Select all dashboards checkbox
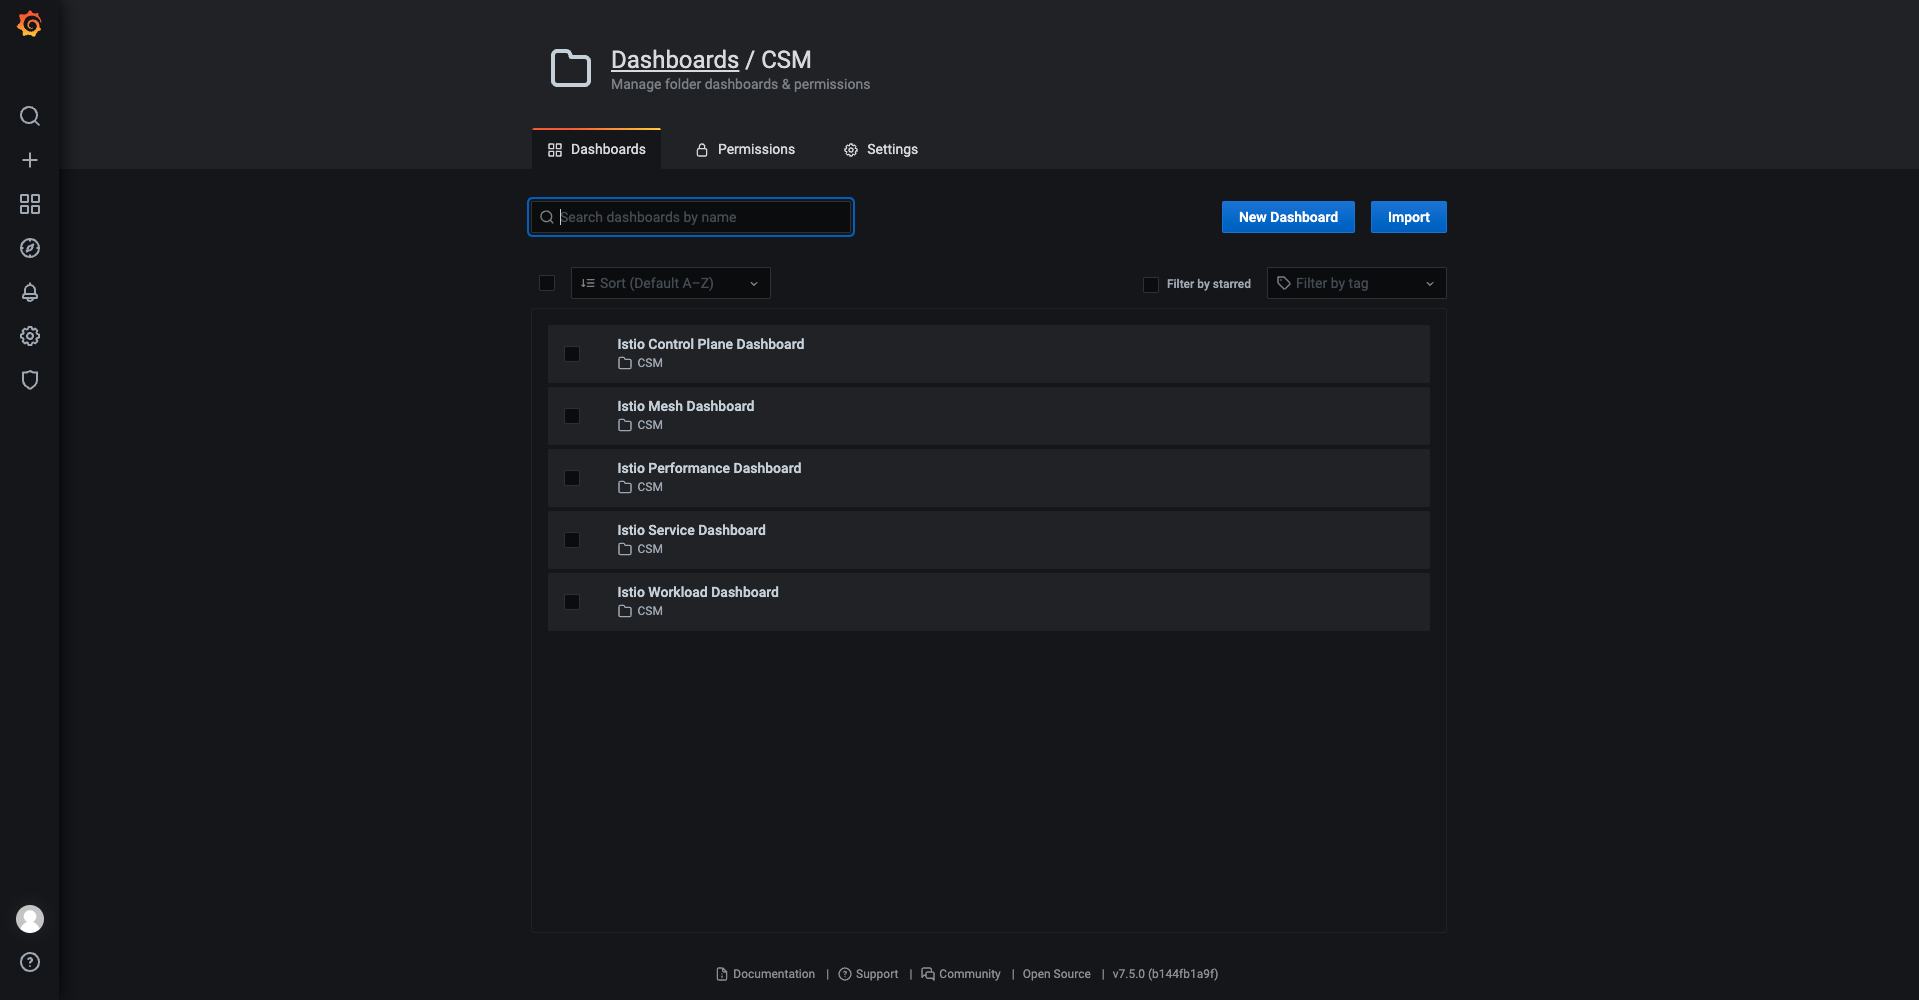1919x1000 pixels. pos(547,283)
